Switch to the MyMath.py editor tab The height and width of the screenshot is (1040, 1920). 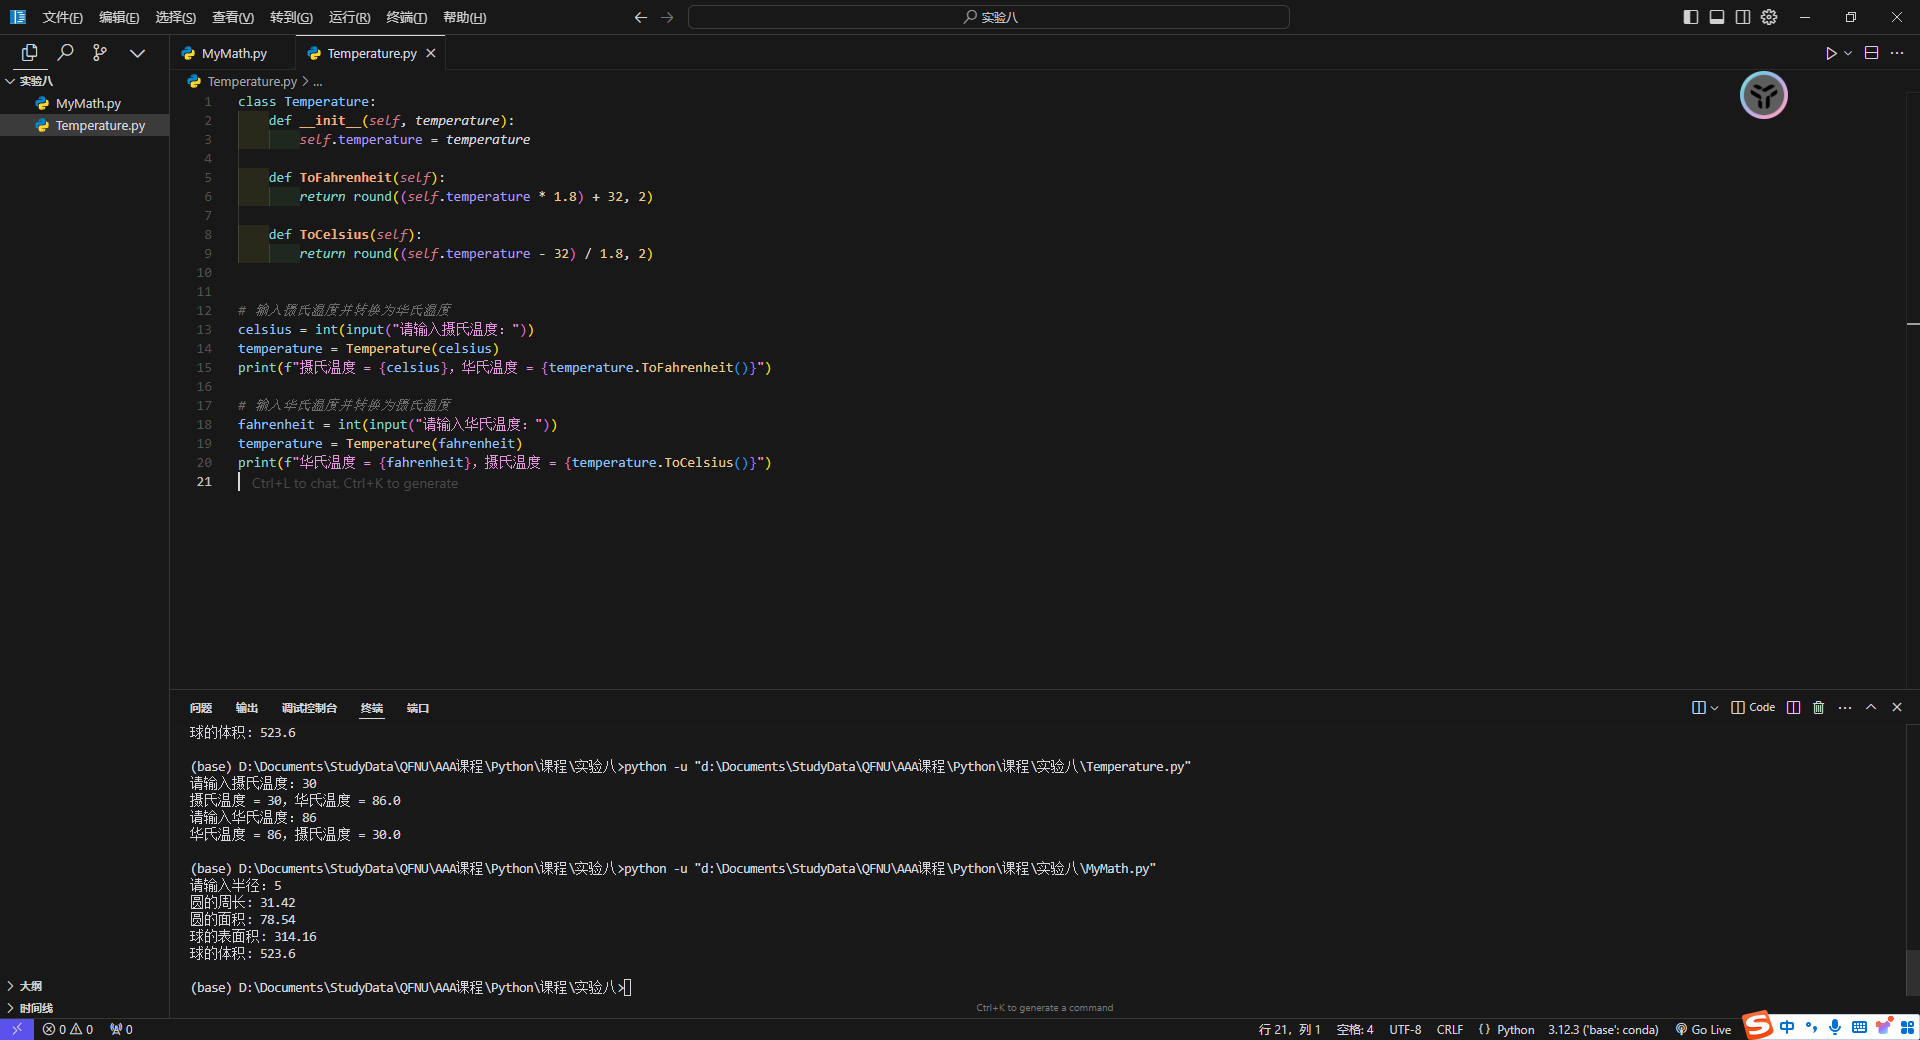click(233, 53)
